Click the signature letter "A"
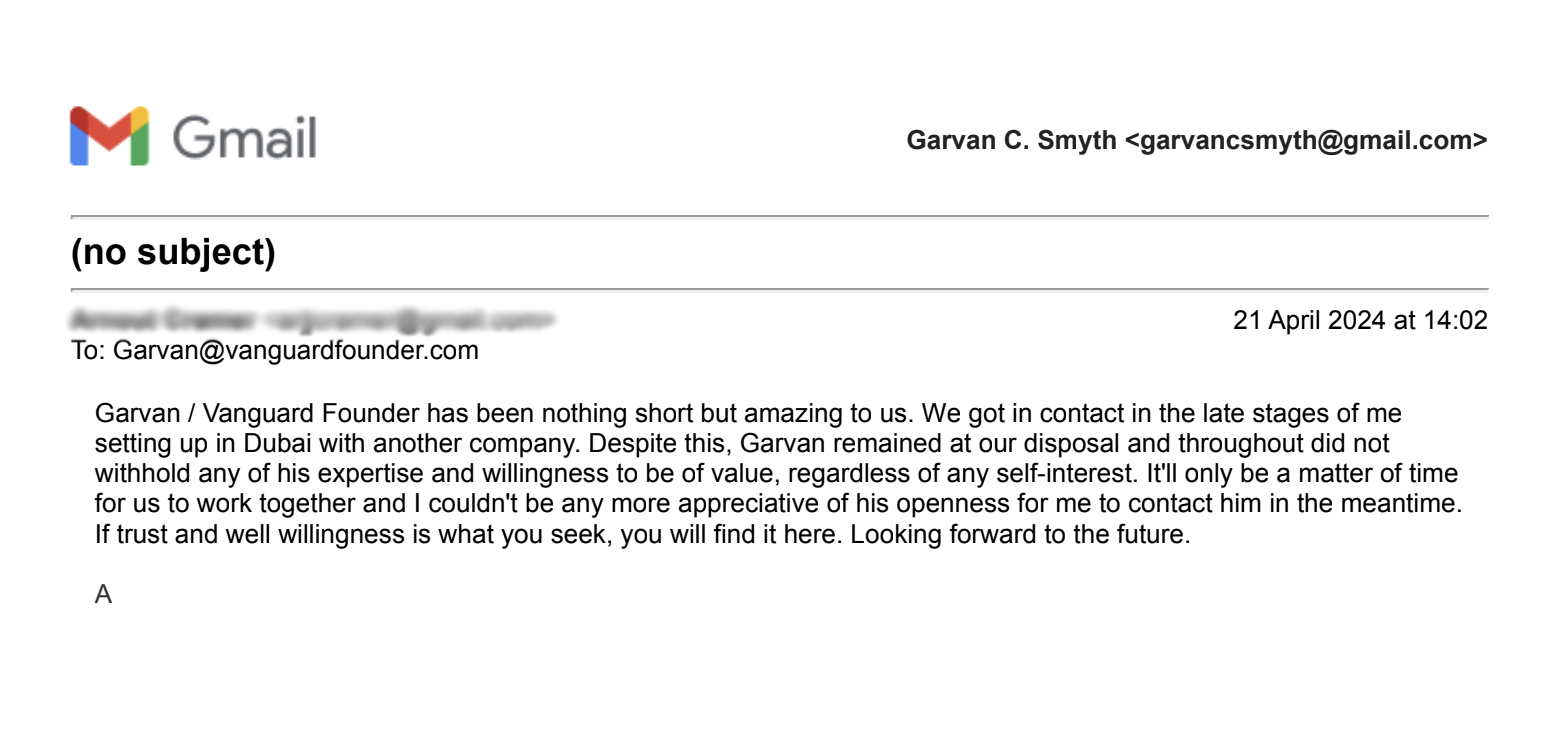 tap(103, 595)
